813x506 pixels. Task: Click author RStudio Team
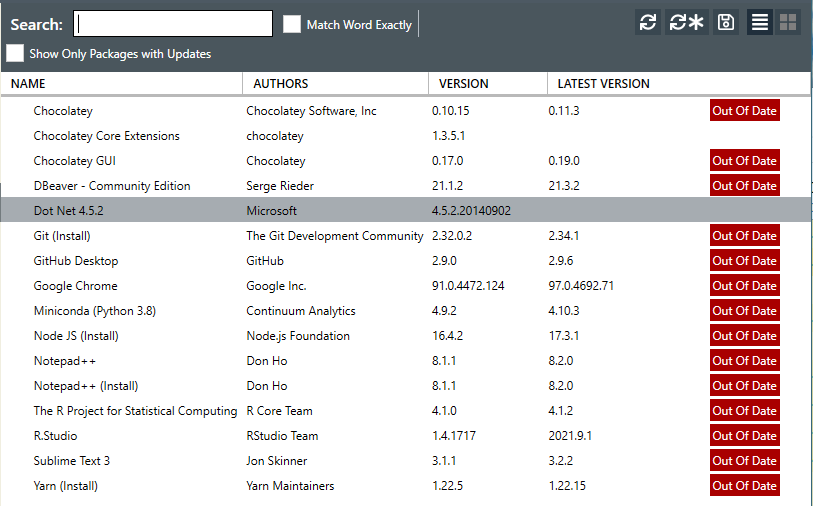tap(282, 436)
